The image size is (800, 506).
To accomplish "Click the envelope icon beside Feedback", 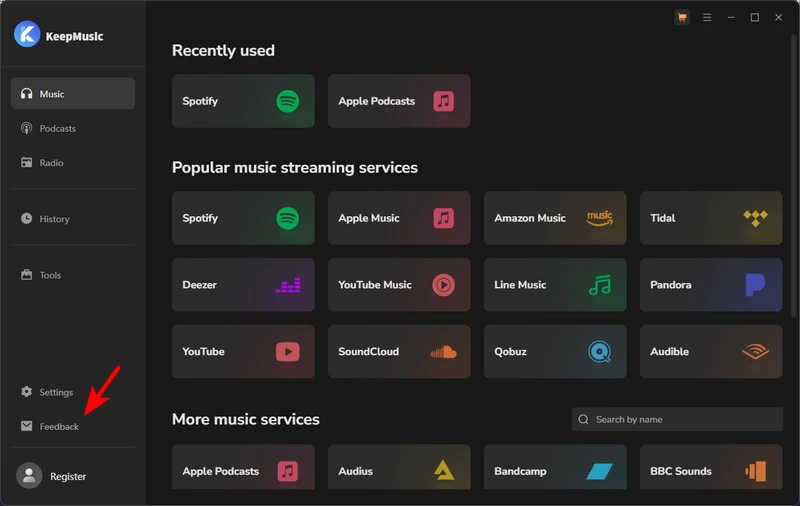I will point(27,426).
